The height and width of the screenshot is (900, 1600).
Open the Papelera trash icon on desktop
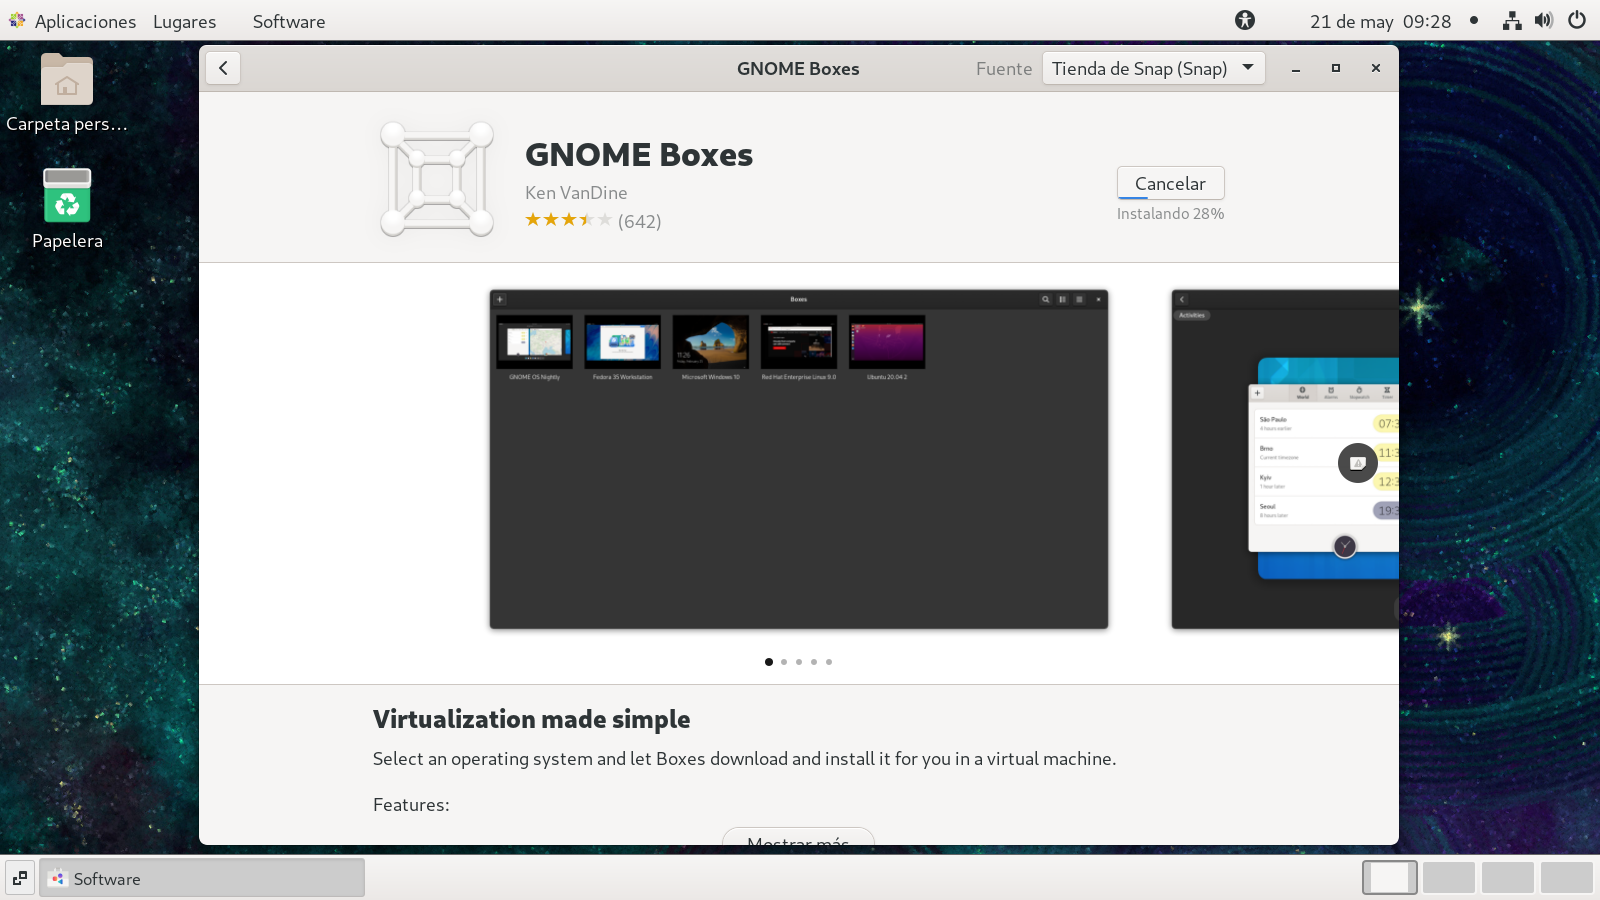(x=67, y=196)
